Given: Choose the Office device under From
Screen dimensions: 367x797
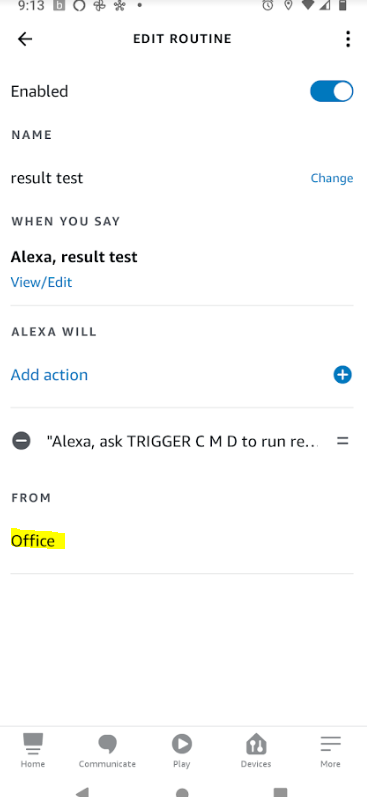Looking at the screenshot, I should (33, 540).
